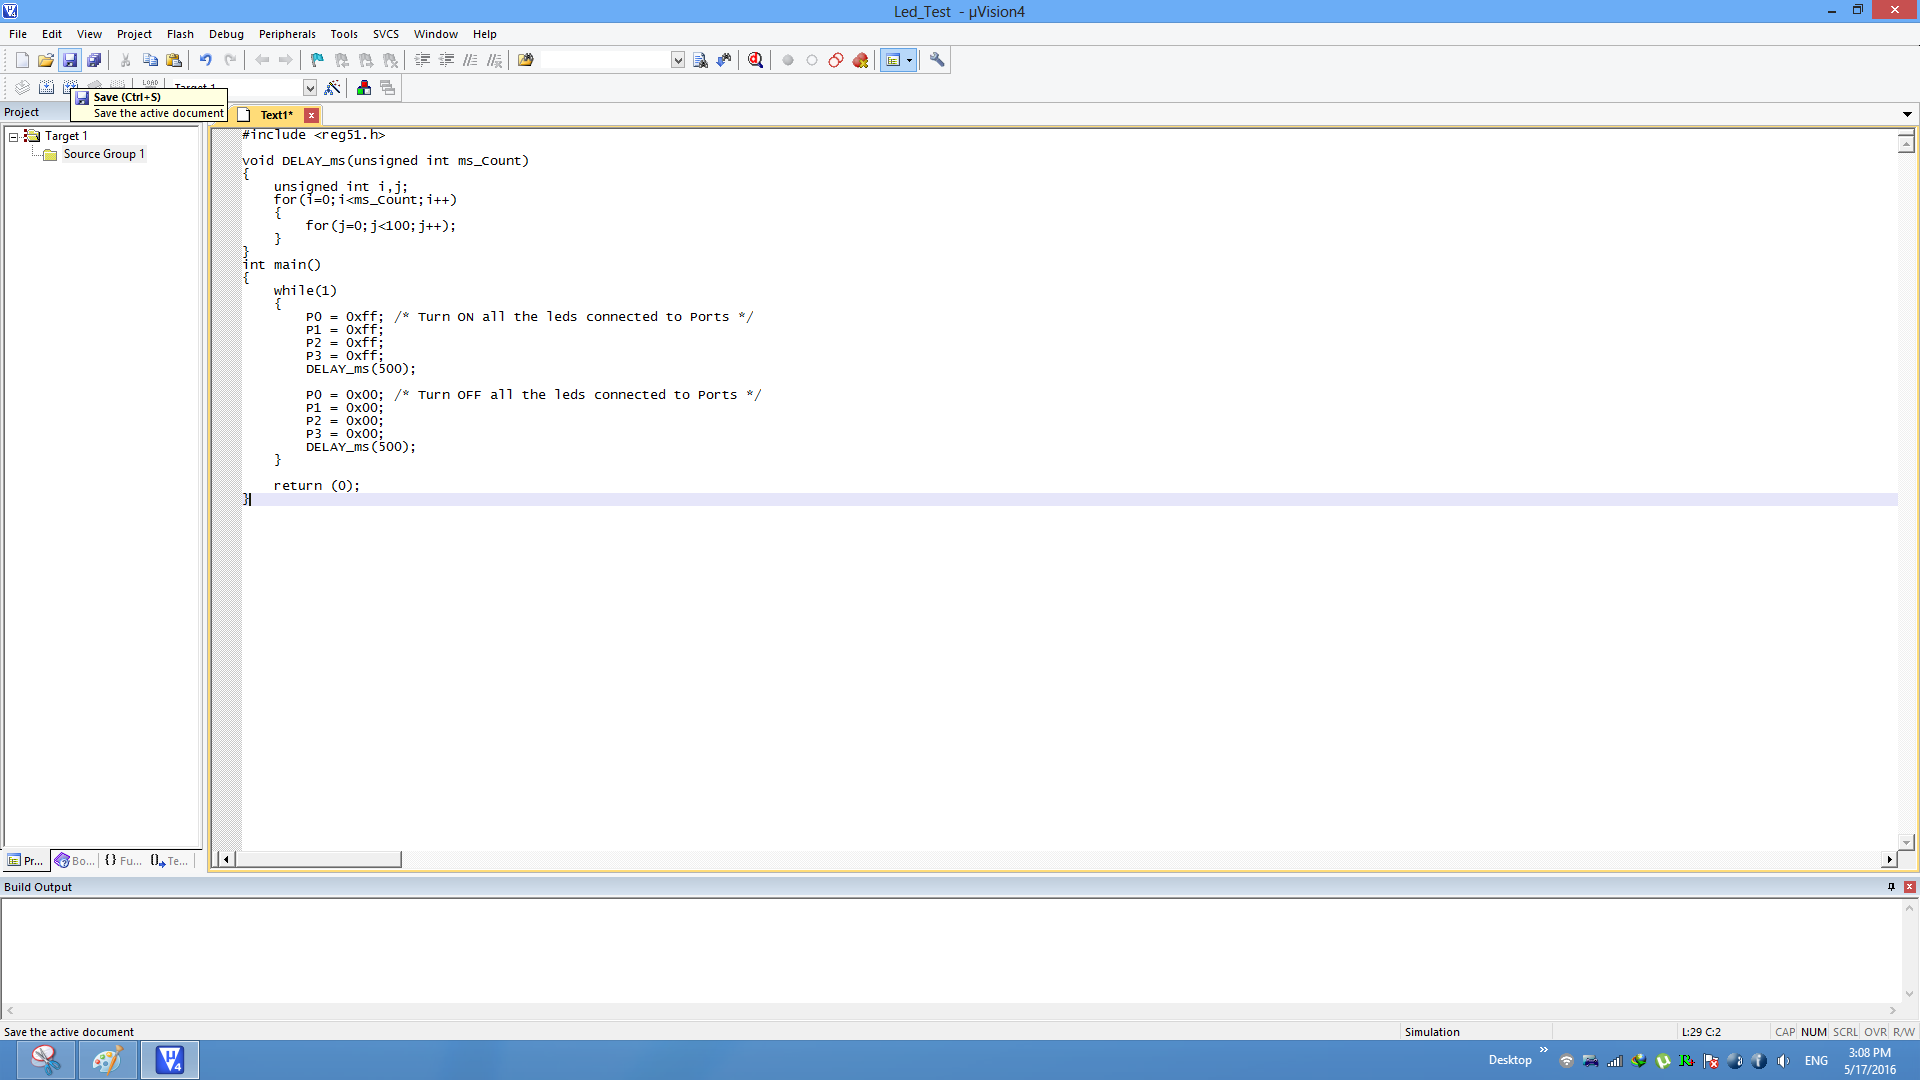Start the debug session magnifier icon
Image resolution: width=1920 pixels, height=1080 pixels.
[756, 60]
